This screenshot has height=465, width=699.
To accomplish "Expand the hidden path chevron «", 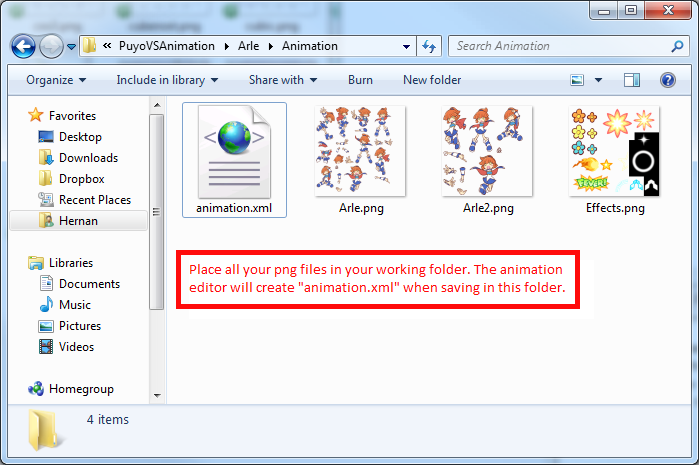I will coord(107,45).
